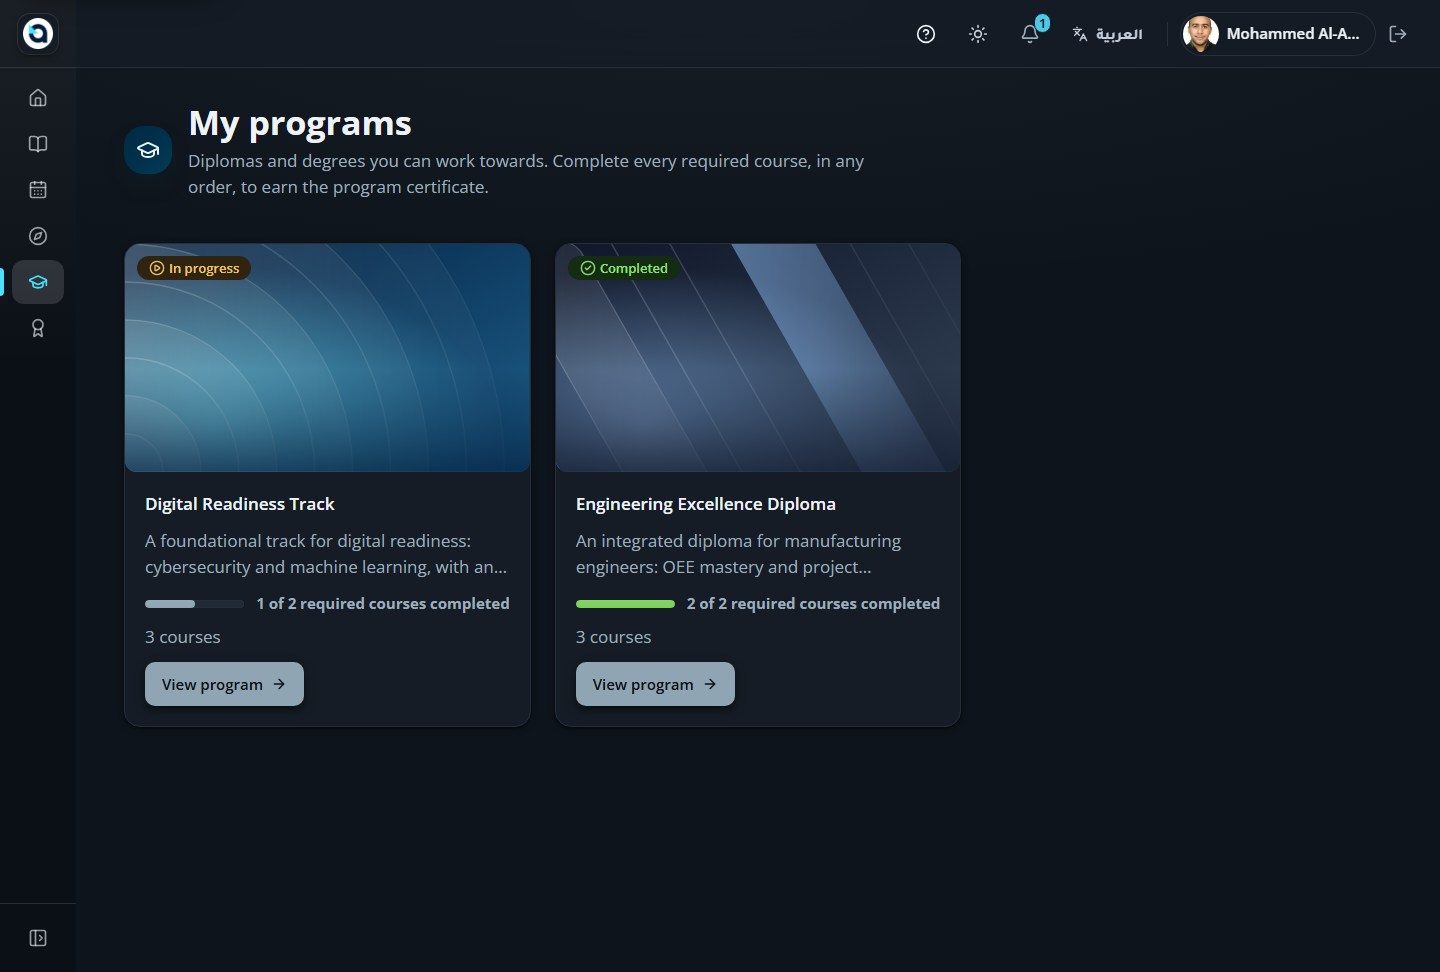Click '3 courses' under Engineering Excellence Diploma
This screenshot has height=972, width=1440.
pyautogui.click(x=613, y=637)
